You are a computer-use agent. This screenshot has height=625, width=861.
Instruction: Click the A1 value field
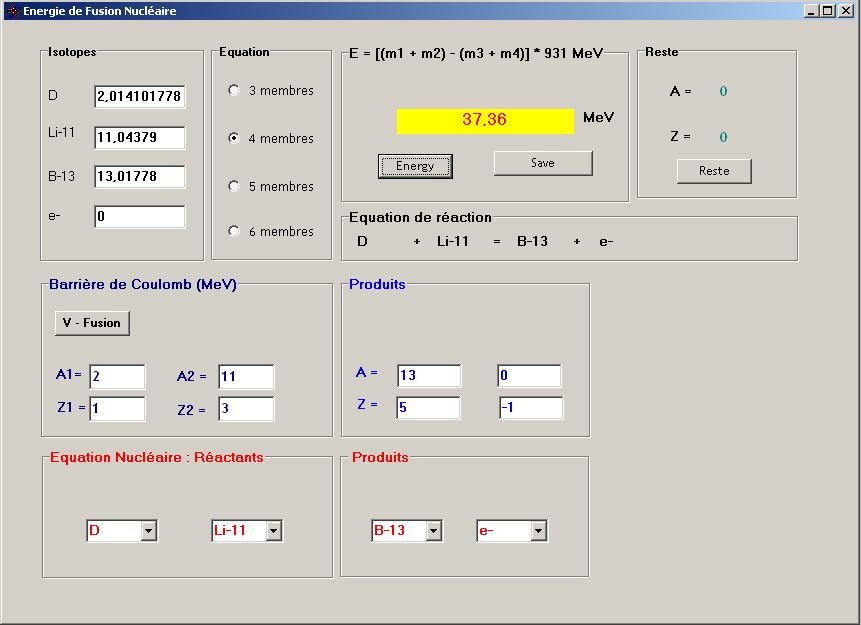[x=117, y=377]
